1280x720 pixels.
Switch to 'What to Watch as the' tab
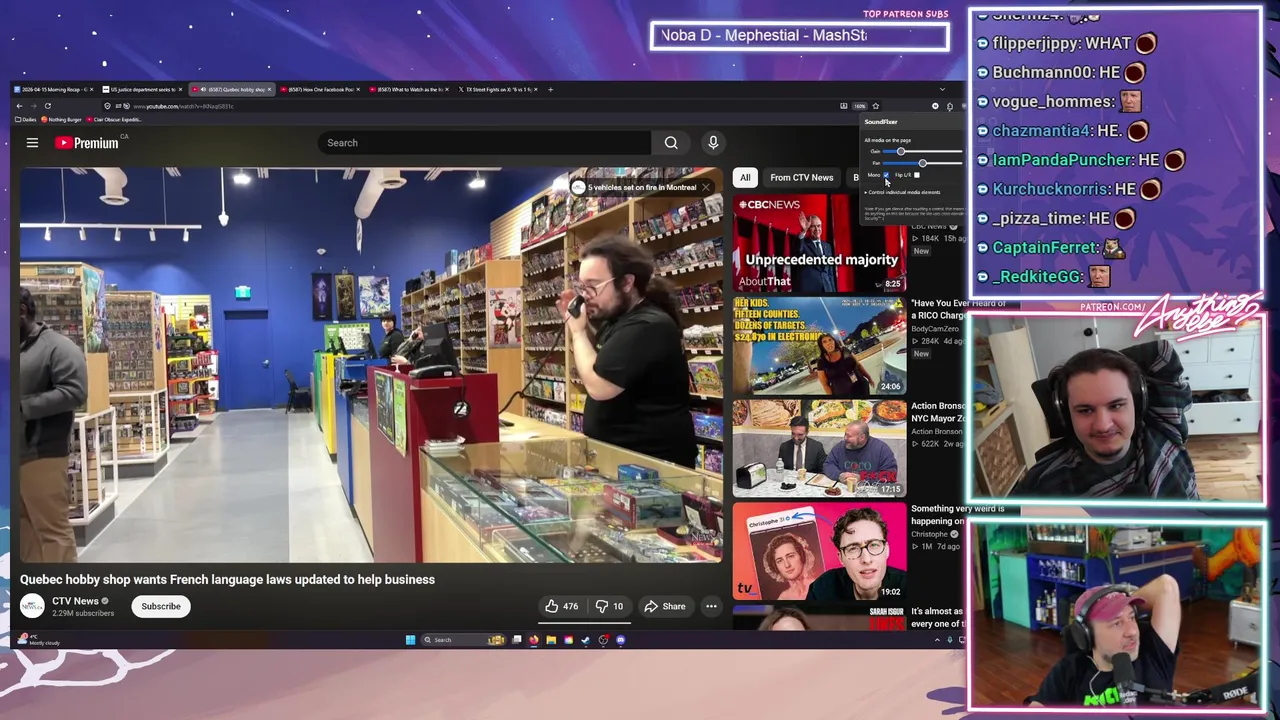pyautogui.click(x=409, y=89)
